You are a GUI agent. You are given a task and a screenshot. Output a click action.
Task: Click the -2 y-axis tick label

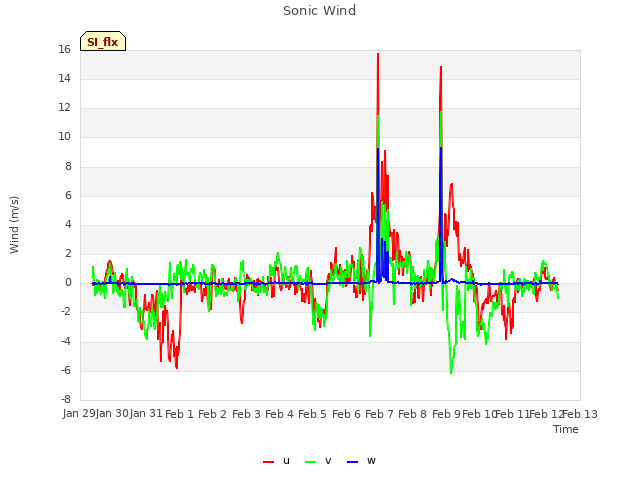click(x=66, y=312)
